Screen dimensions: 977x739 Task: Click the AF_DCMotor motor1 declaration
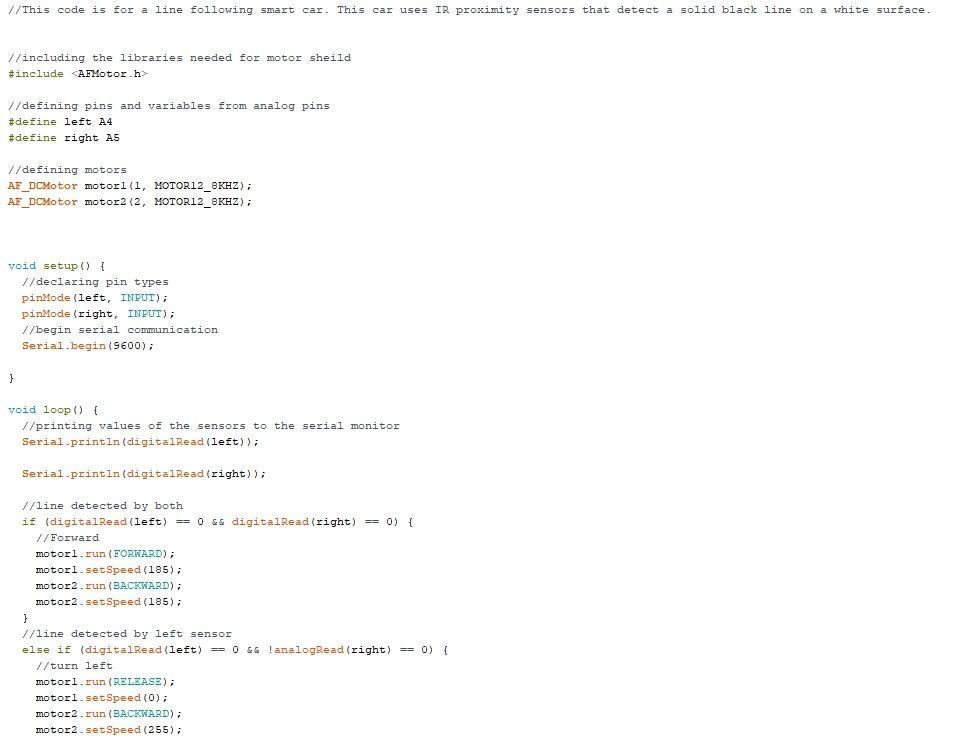(130, 185)
